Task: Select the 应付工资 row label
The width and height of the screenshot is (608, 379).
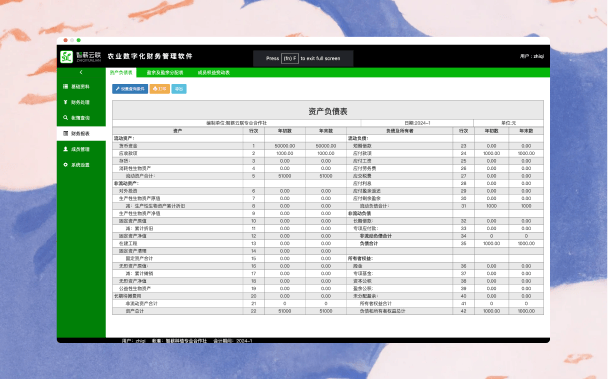Action: 362,161
